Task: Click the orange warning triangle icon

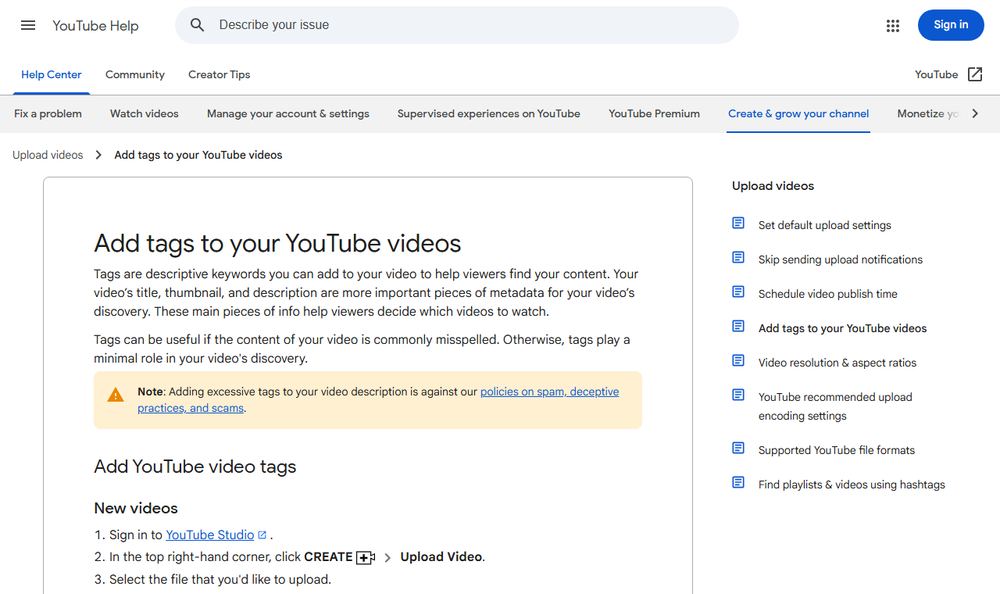Action: (115, 395)
